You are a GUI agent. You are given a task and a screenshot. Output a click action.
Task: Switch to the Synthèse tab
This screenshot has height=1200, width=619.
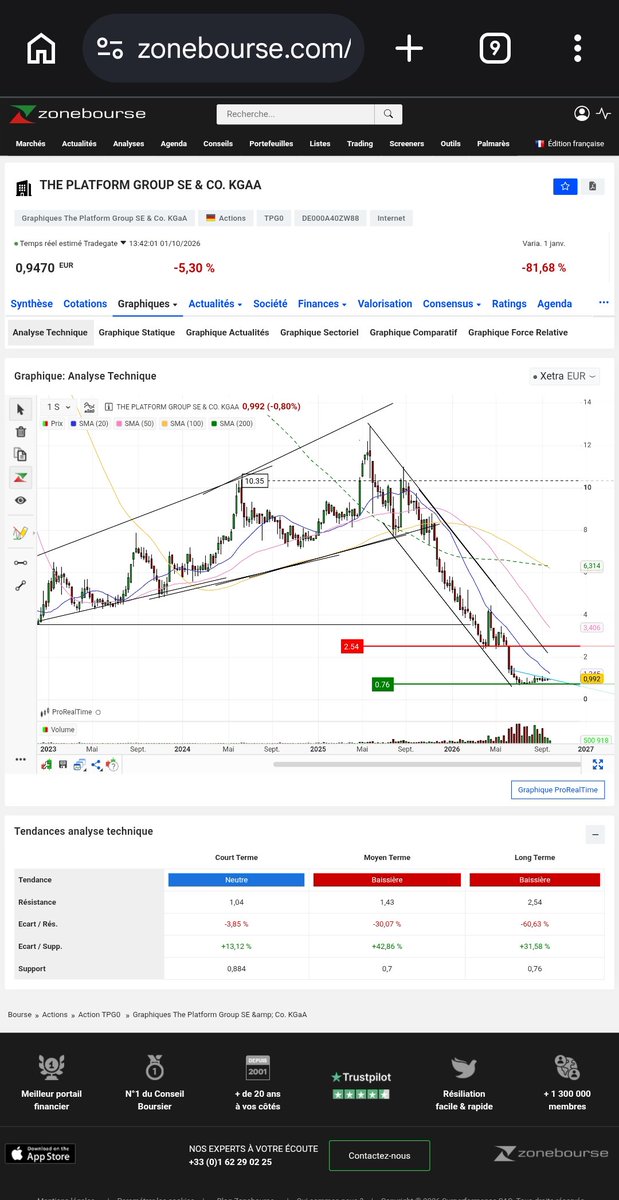click(32, 304)
